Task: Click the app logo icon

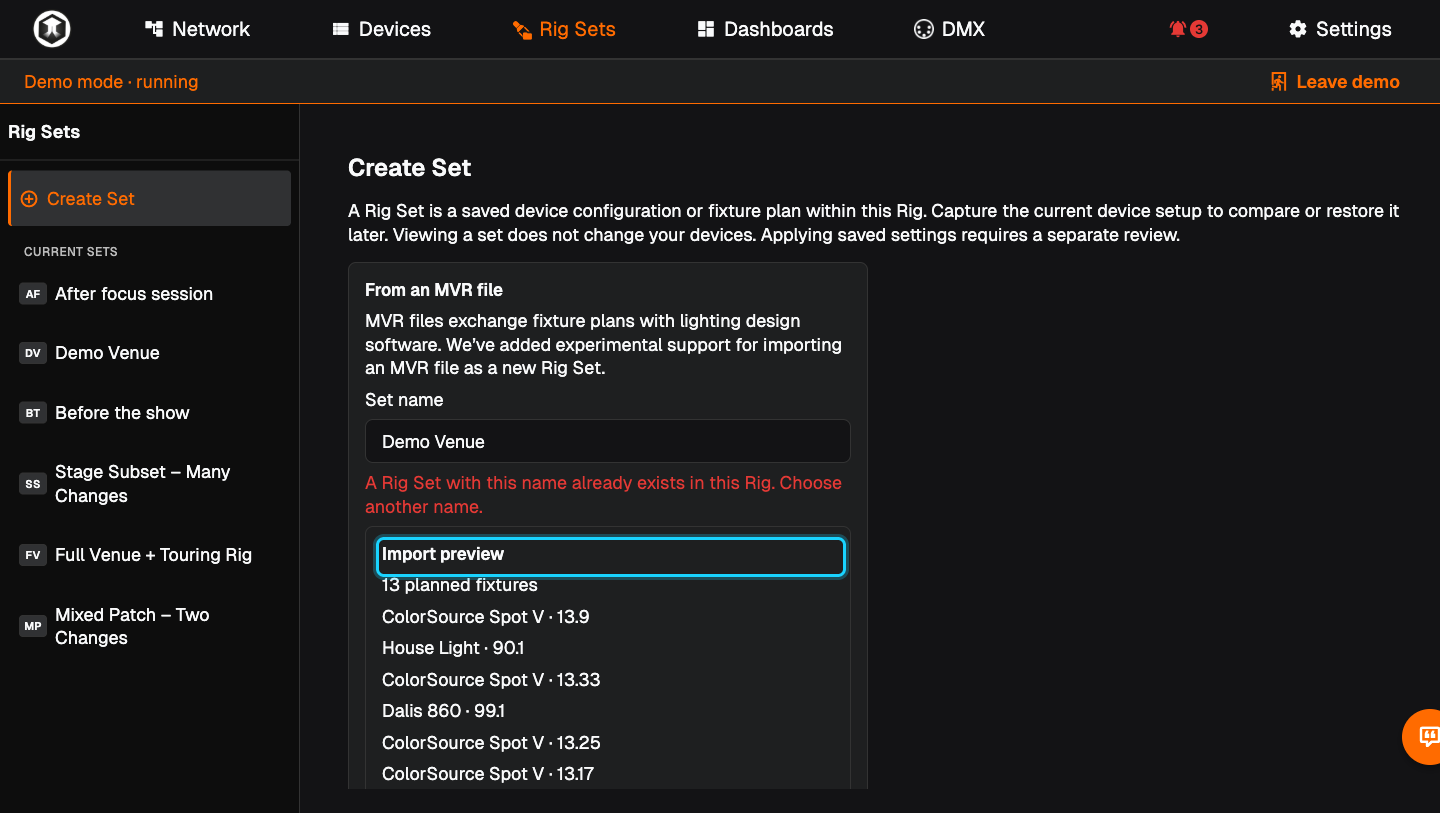Action: click(51, 29)
